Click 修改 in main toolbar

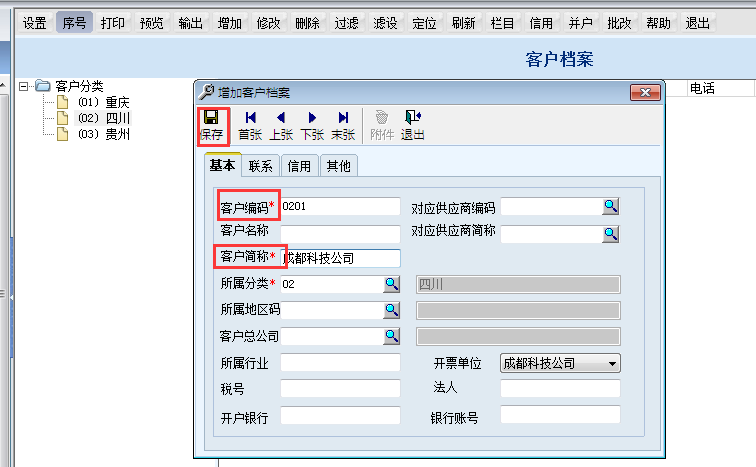269,23
